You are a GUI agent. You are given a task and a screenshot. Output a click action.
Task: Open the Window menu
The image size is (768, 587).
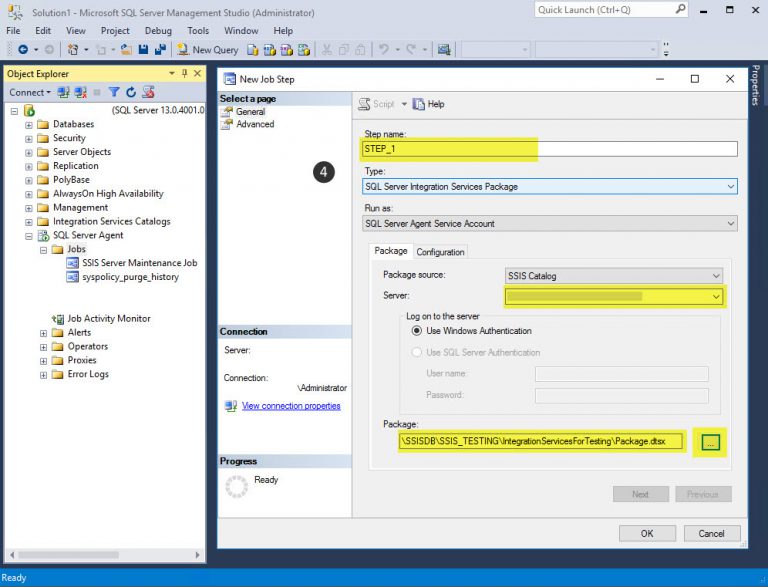click(241, 30)
